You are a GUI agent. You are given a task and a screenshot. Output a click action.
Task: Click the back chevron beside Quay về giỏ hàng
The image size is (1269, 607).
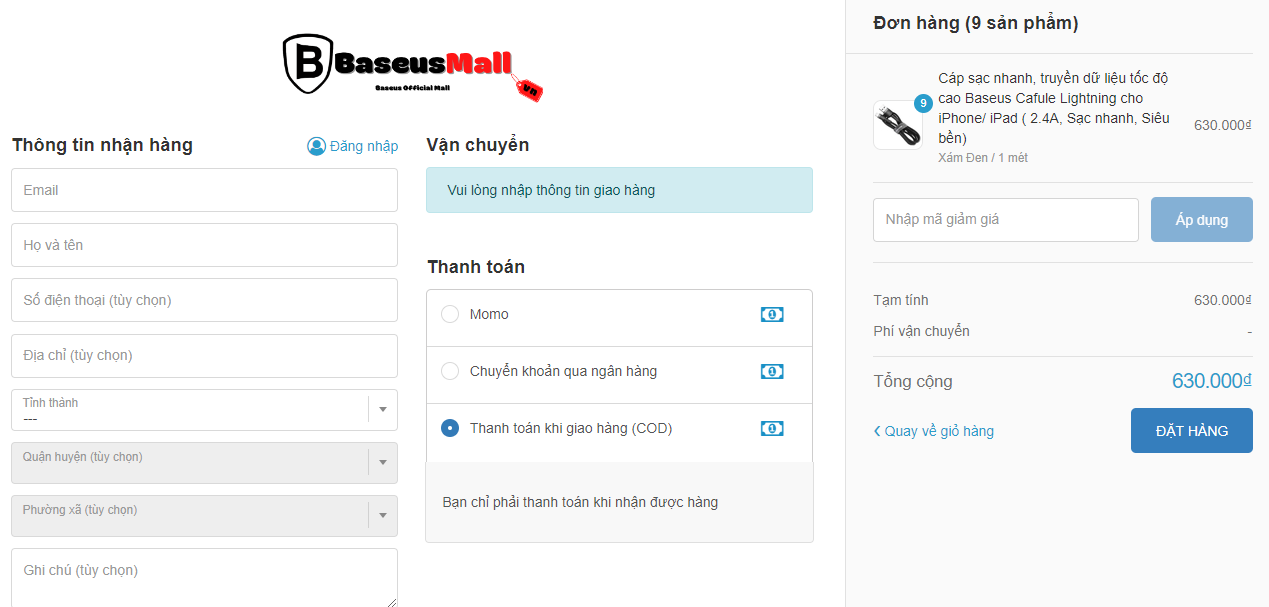point(877,431)
